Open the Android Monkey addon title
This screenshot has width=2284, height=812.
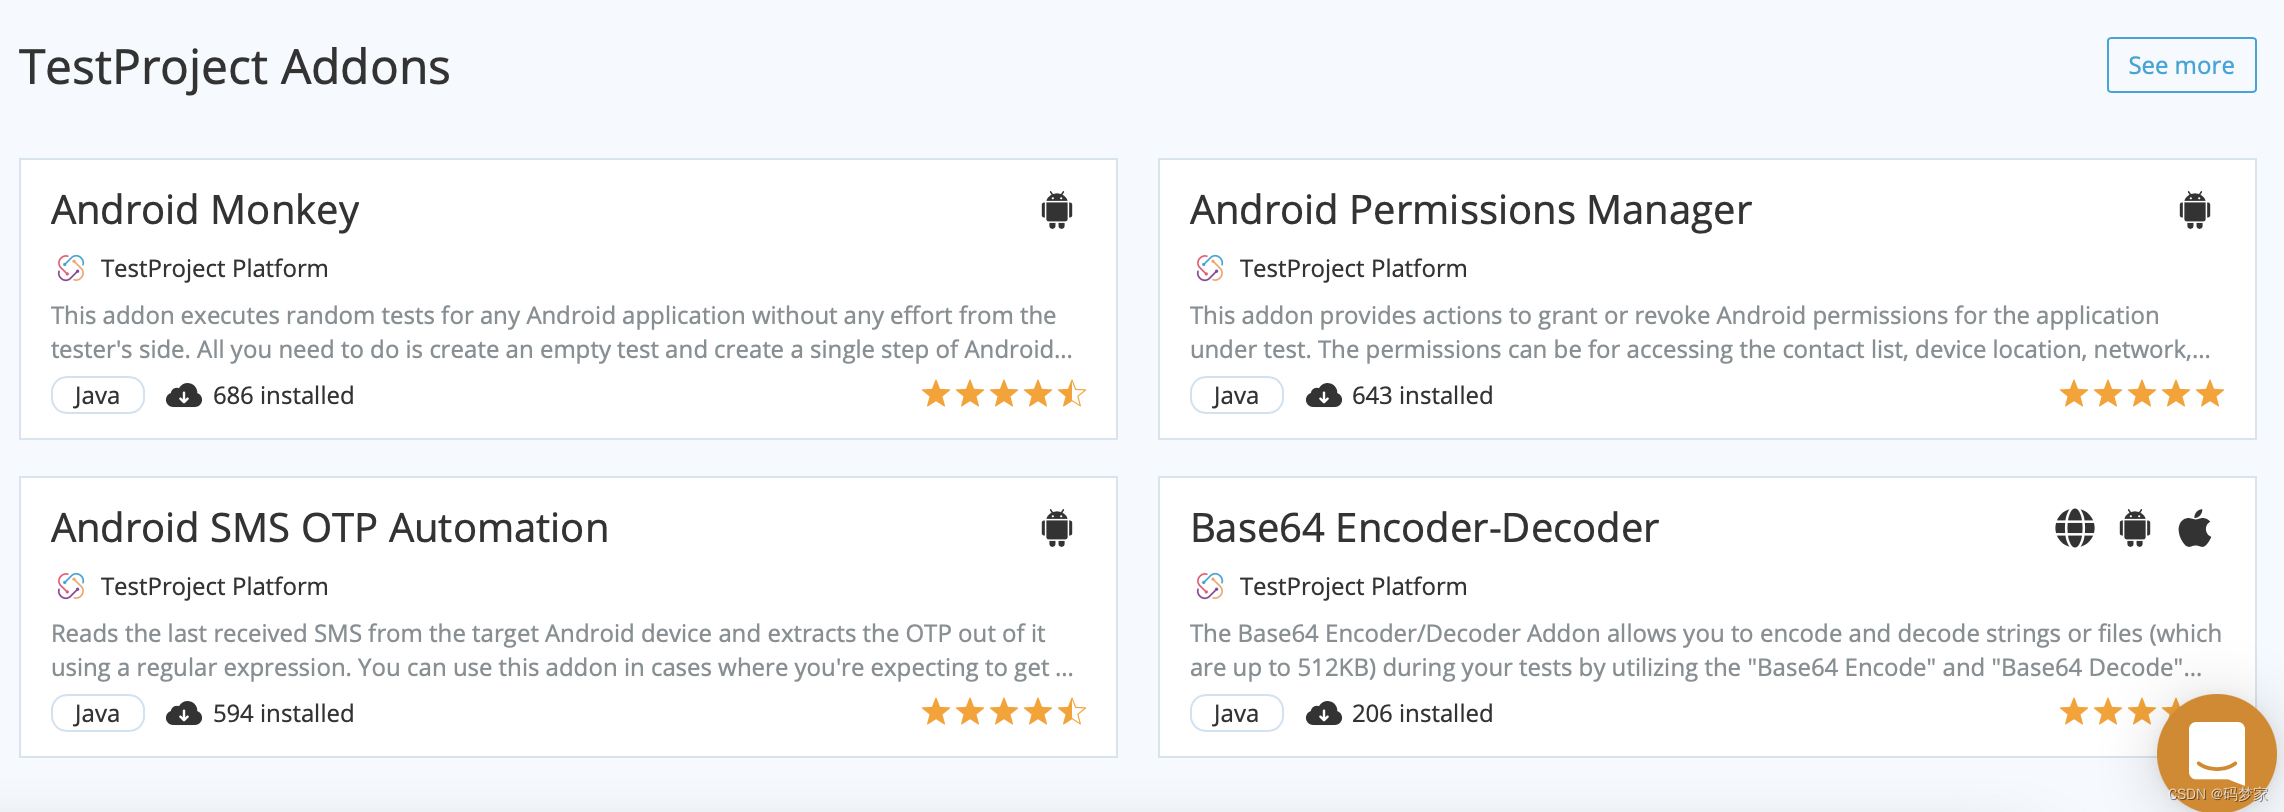click(x=205, y=210)
